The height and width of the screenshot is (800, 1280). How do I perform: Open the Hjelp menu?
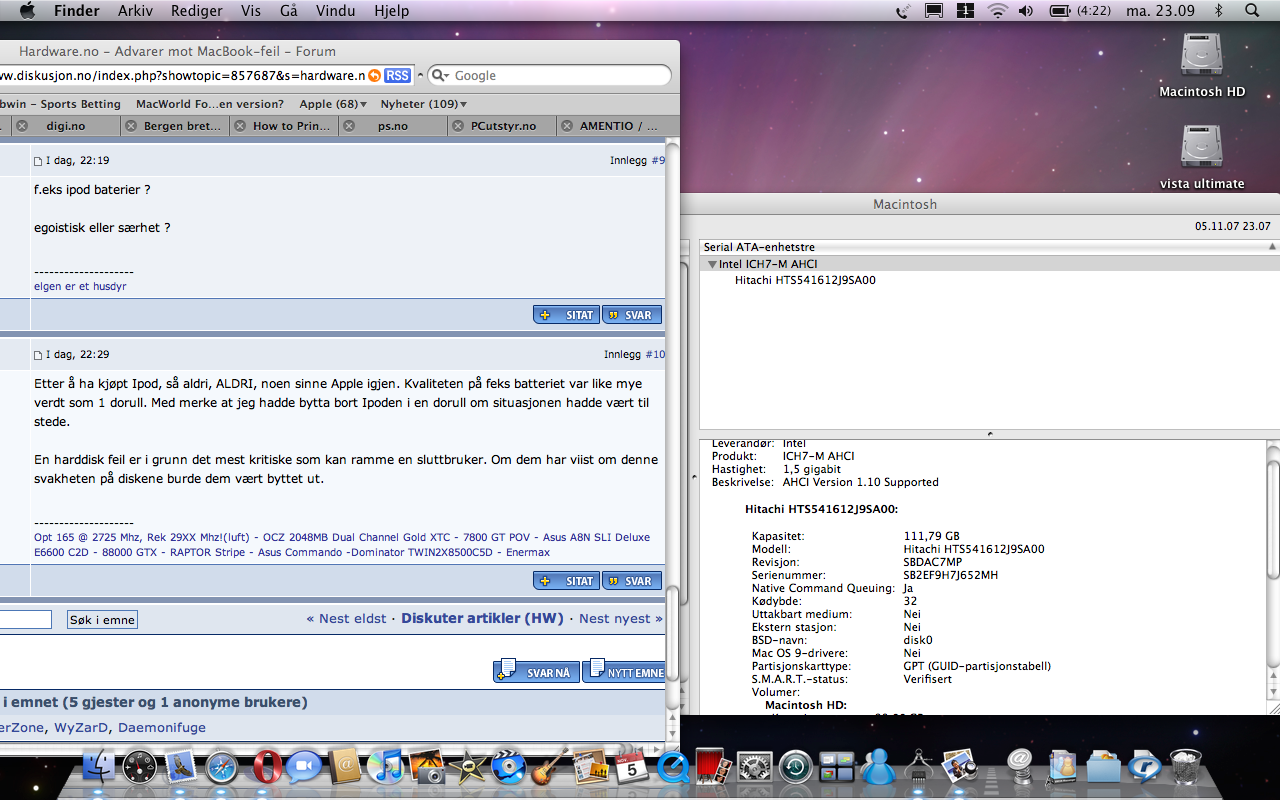click(x=391, y=11)
